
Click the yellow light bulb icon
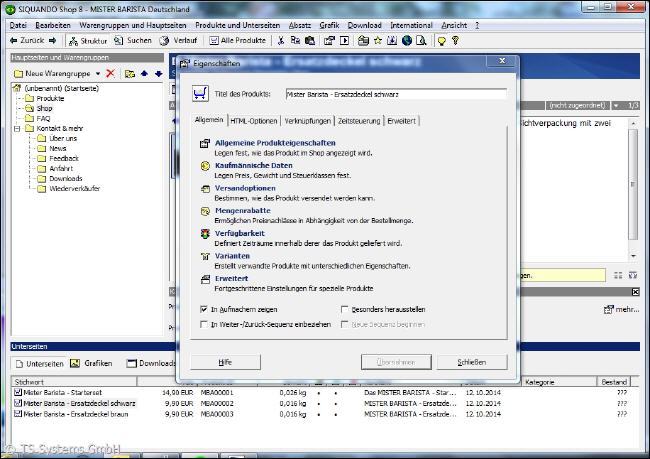441,41
